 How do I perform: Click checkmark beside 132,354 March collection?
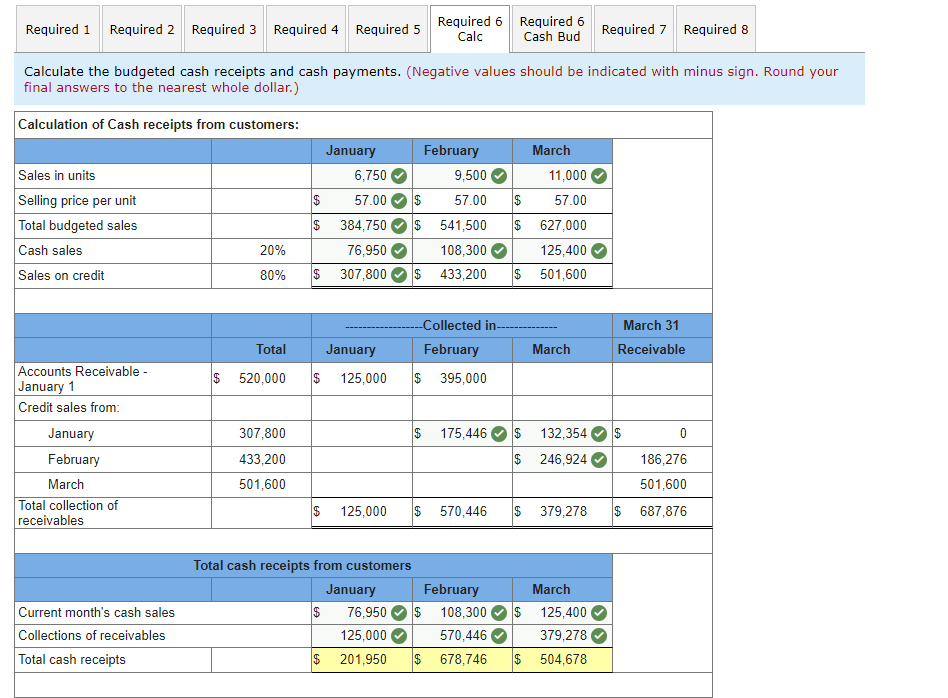[599, 434]
